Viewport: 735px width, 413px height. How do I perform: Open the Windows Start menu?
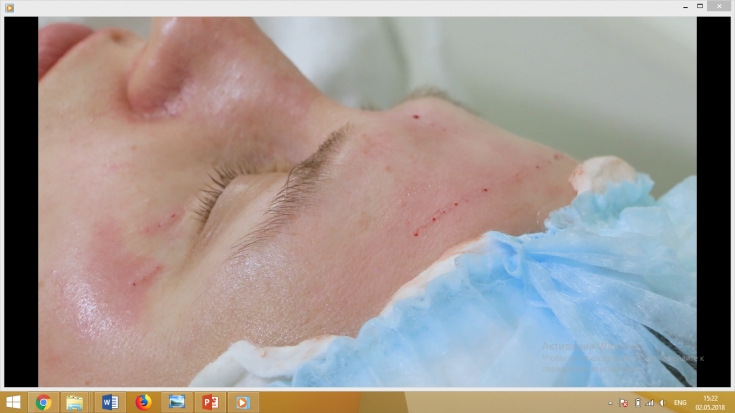coord(13,402)
